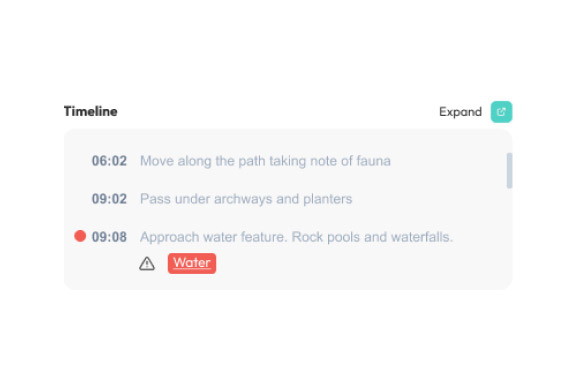Select the 09:08 timestamp
This screenshot has width=580, height=384.
point(109,237)
